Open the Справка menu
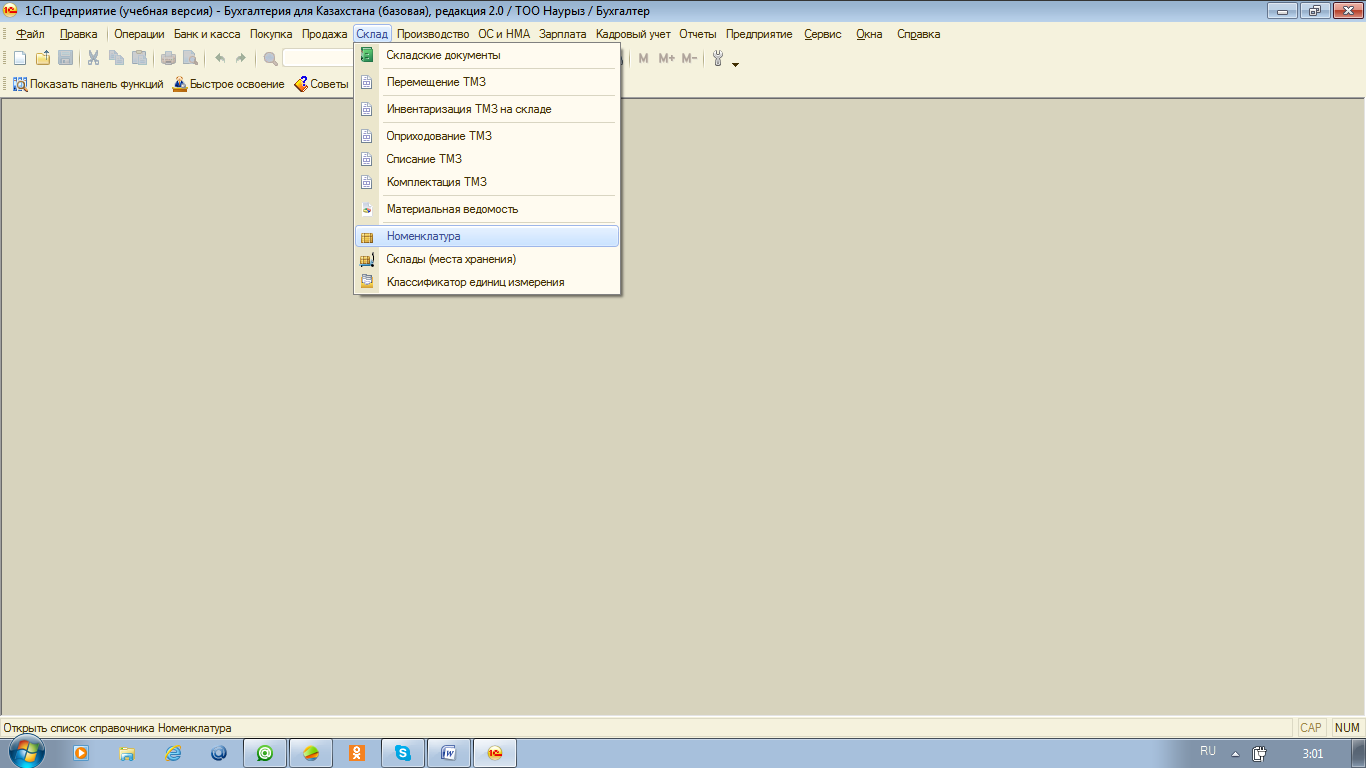 coord(918,34)
